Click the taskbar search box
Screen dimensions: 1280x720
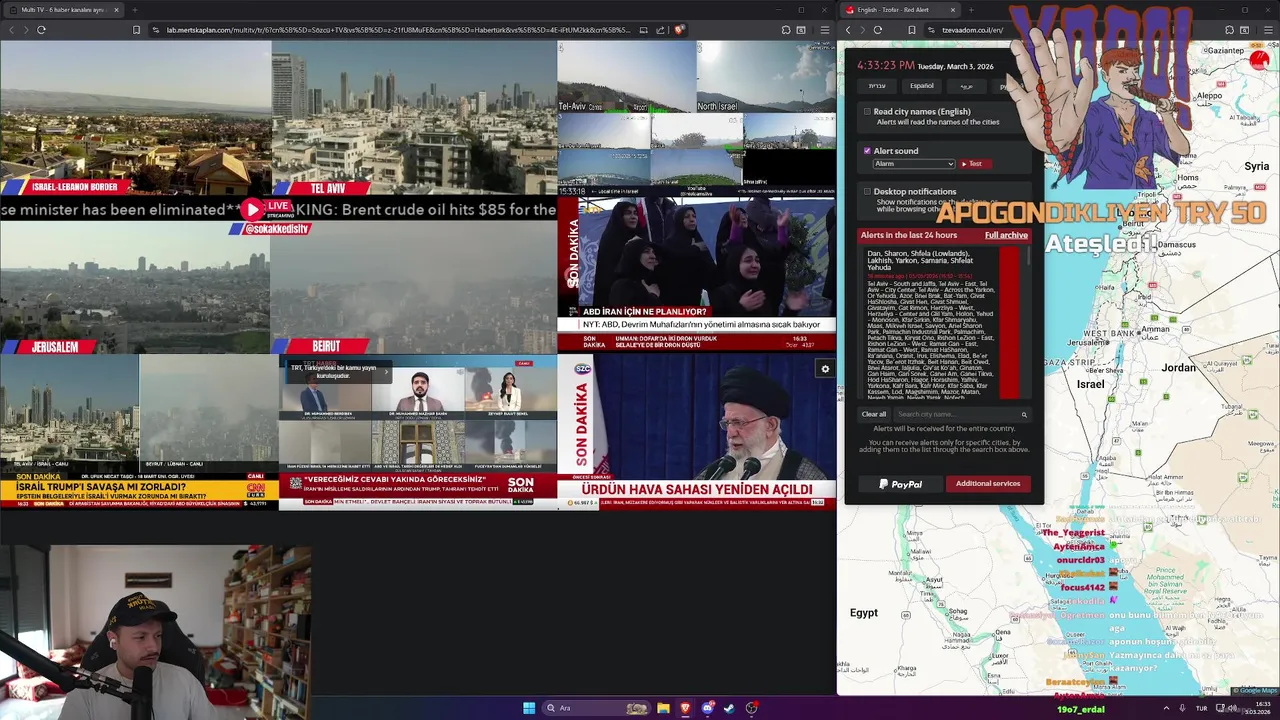coord(596,708)
